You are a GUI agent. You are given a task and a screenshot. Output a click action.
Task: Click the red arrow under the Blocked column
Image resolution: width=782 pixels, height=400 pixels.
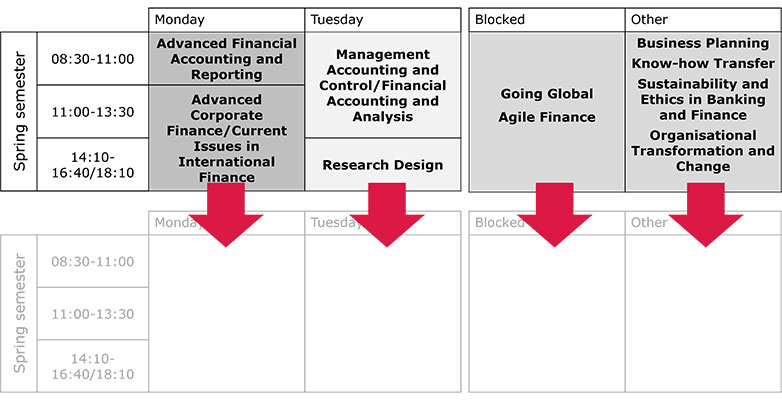(x=555, y=214)
